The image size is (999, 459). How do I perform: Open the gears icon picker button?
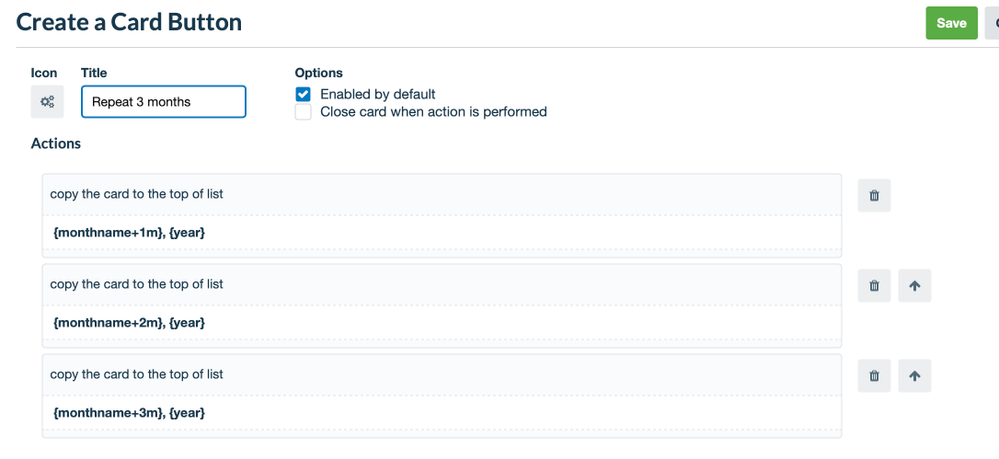(x=47, y=101)
